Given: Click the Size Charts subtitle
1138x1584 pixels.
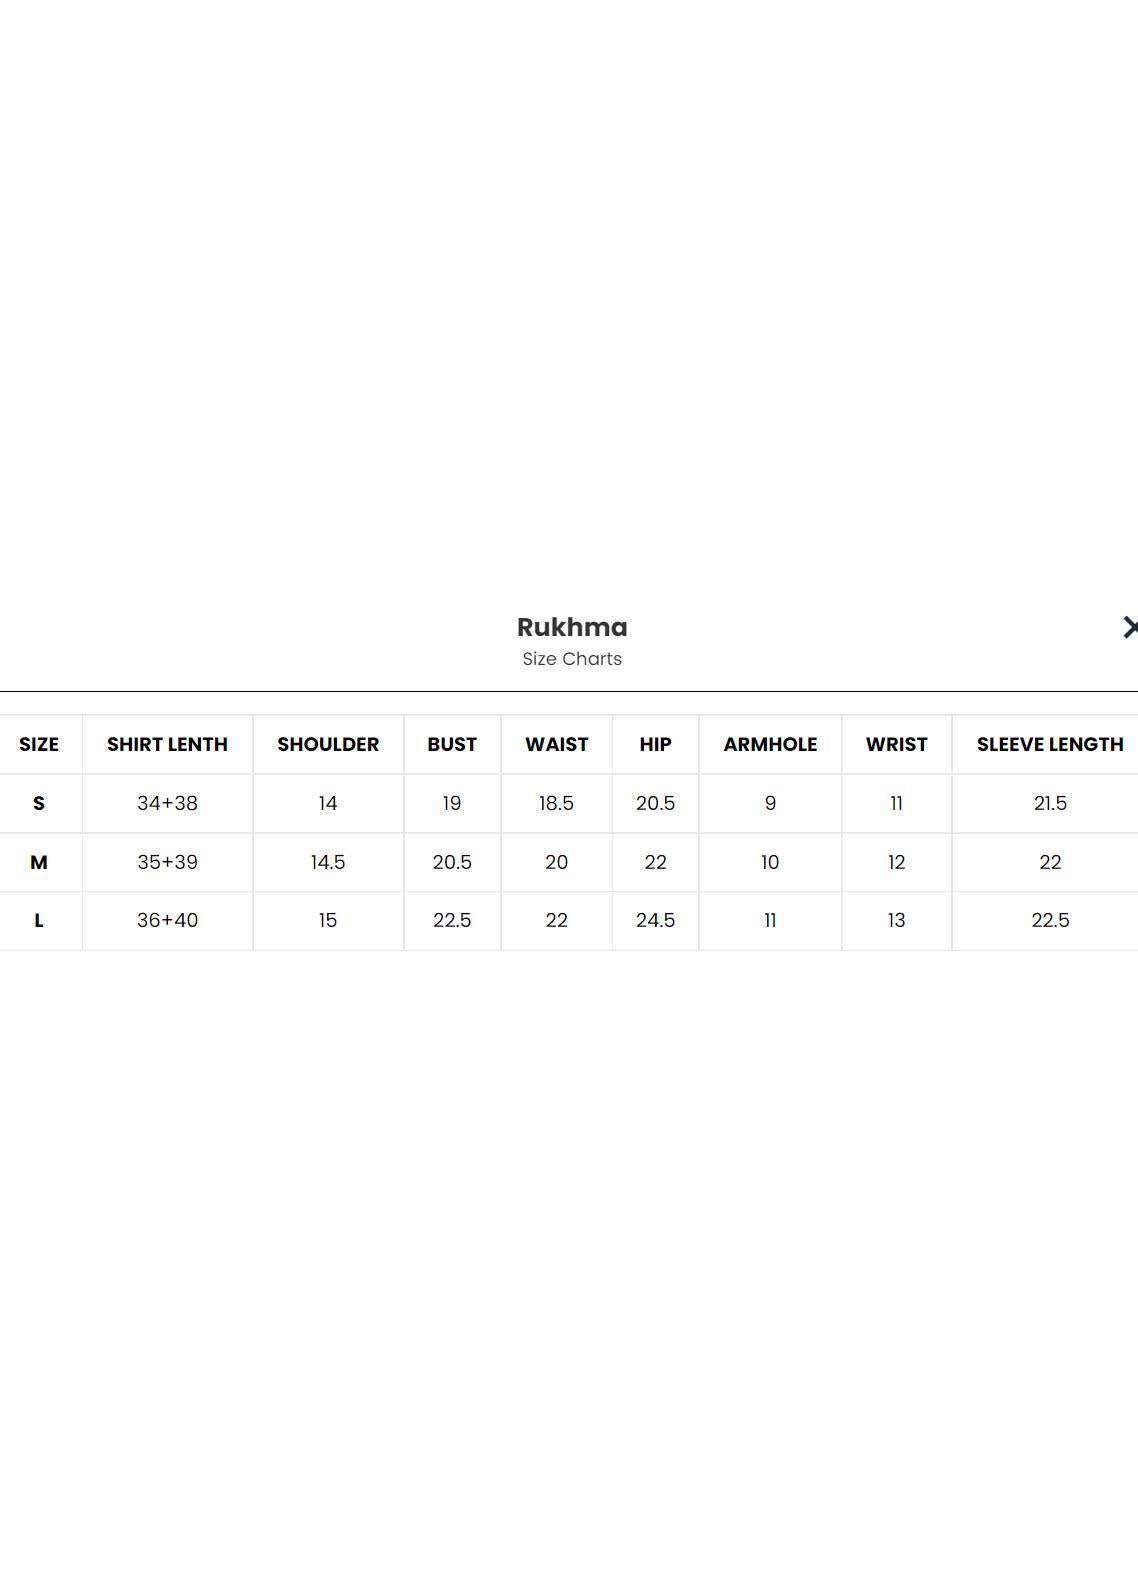Looking at the screenshot, I should [572, 659].
